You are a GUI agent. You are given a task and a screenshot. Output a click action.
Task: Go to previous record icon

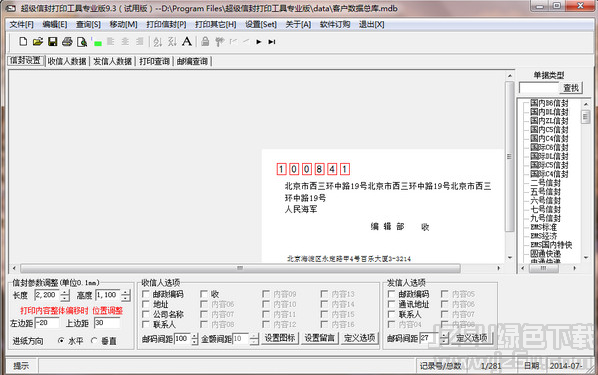coord(246,42)
